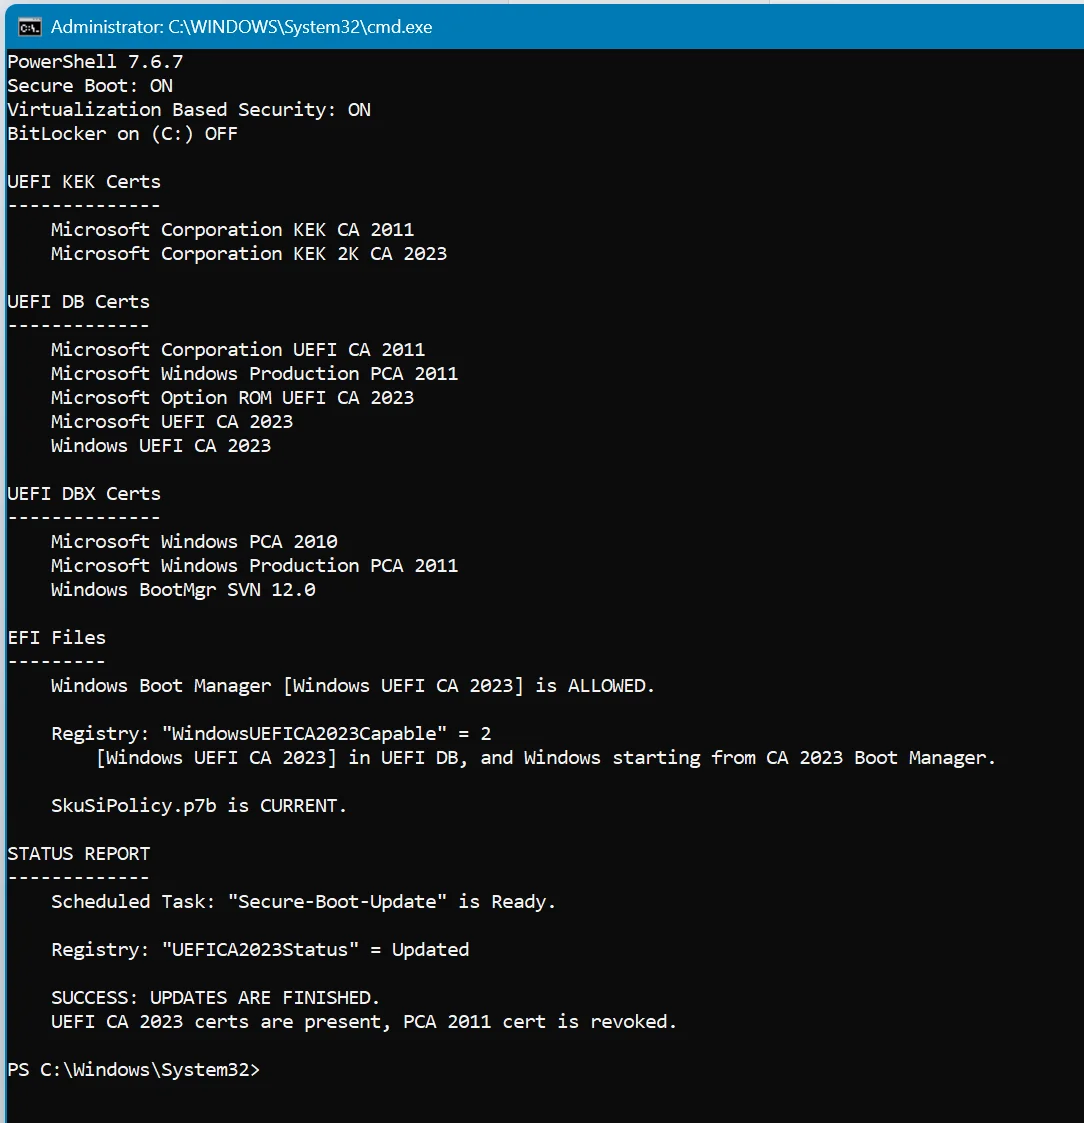Click "Windows UEFI CA 2023" under UEFI DB Certs
Image resolution: width=1084 pixels, height=1123 pixels.
pyautogui.click(x=161, y=445)
